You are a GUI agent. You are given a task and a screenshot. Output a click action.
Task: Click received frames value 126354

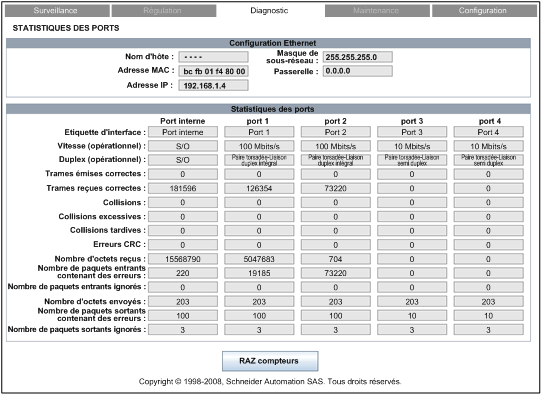coord(259,188)
